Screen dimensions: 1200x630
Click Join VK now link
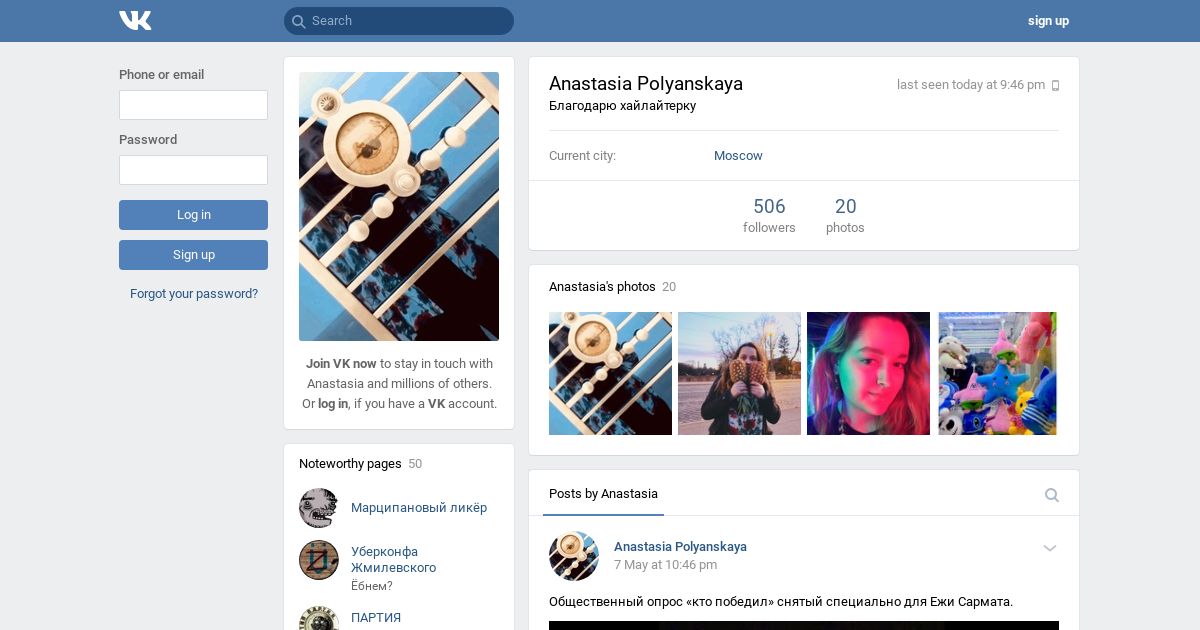(x=341, y=364)
